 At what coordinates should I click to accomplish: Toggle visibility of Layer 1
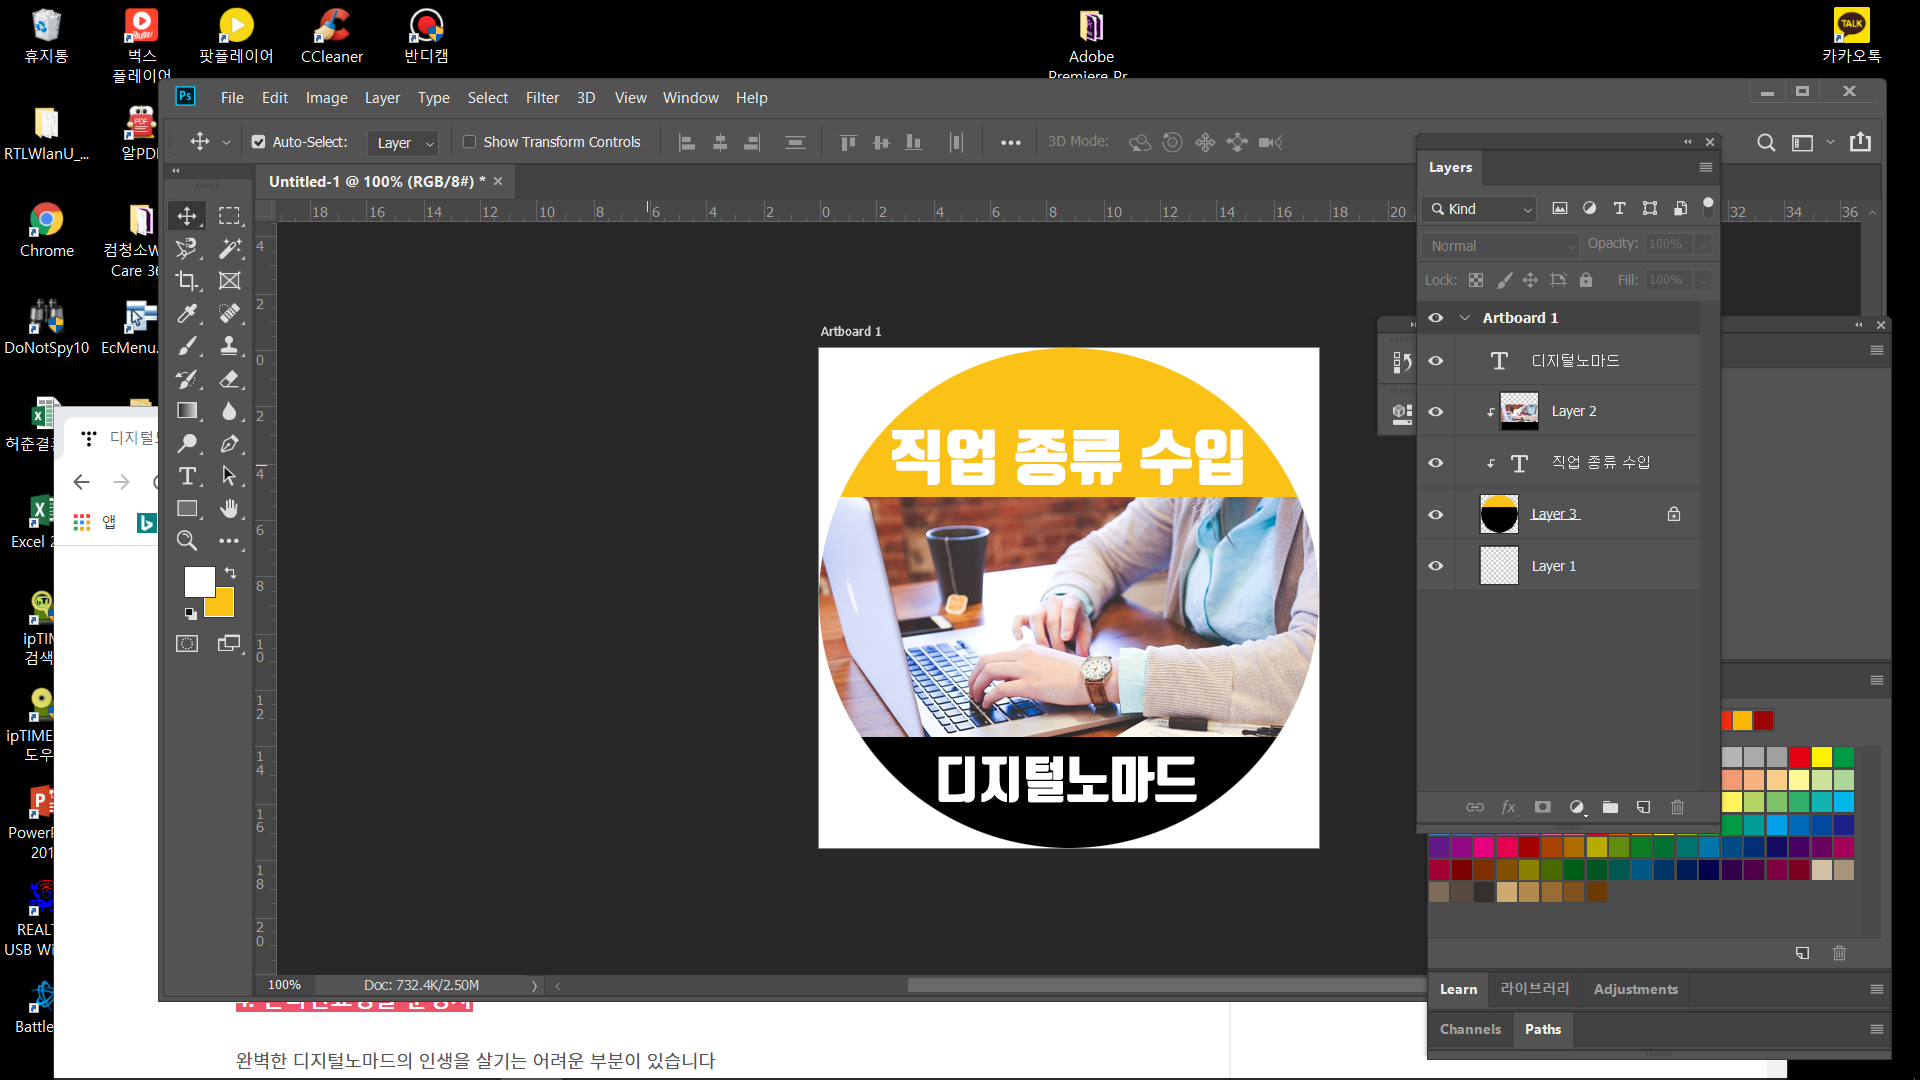click(1436, 566)
